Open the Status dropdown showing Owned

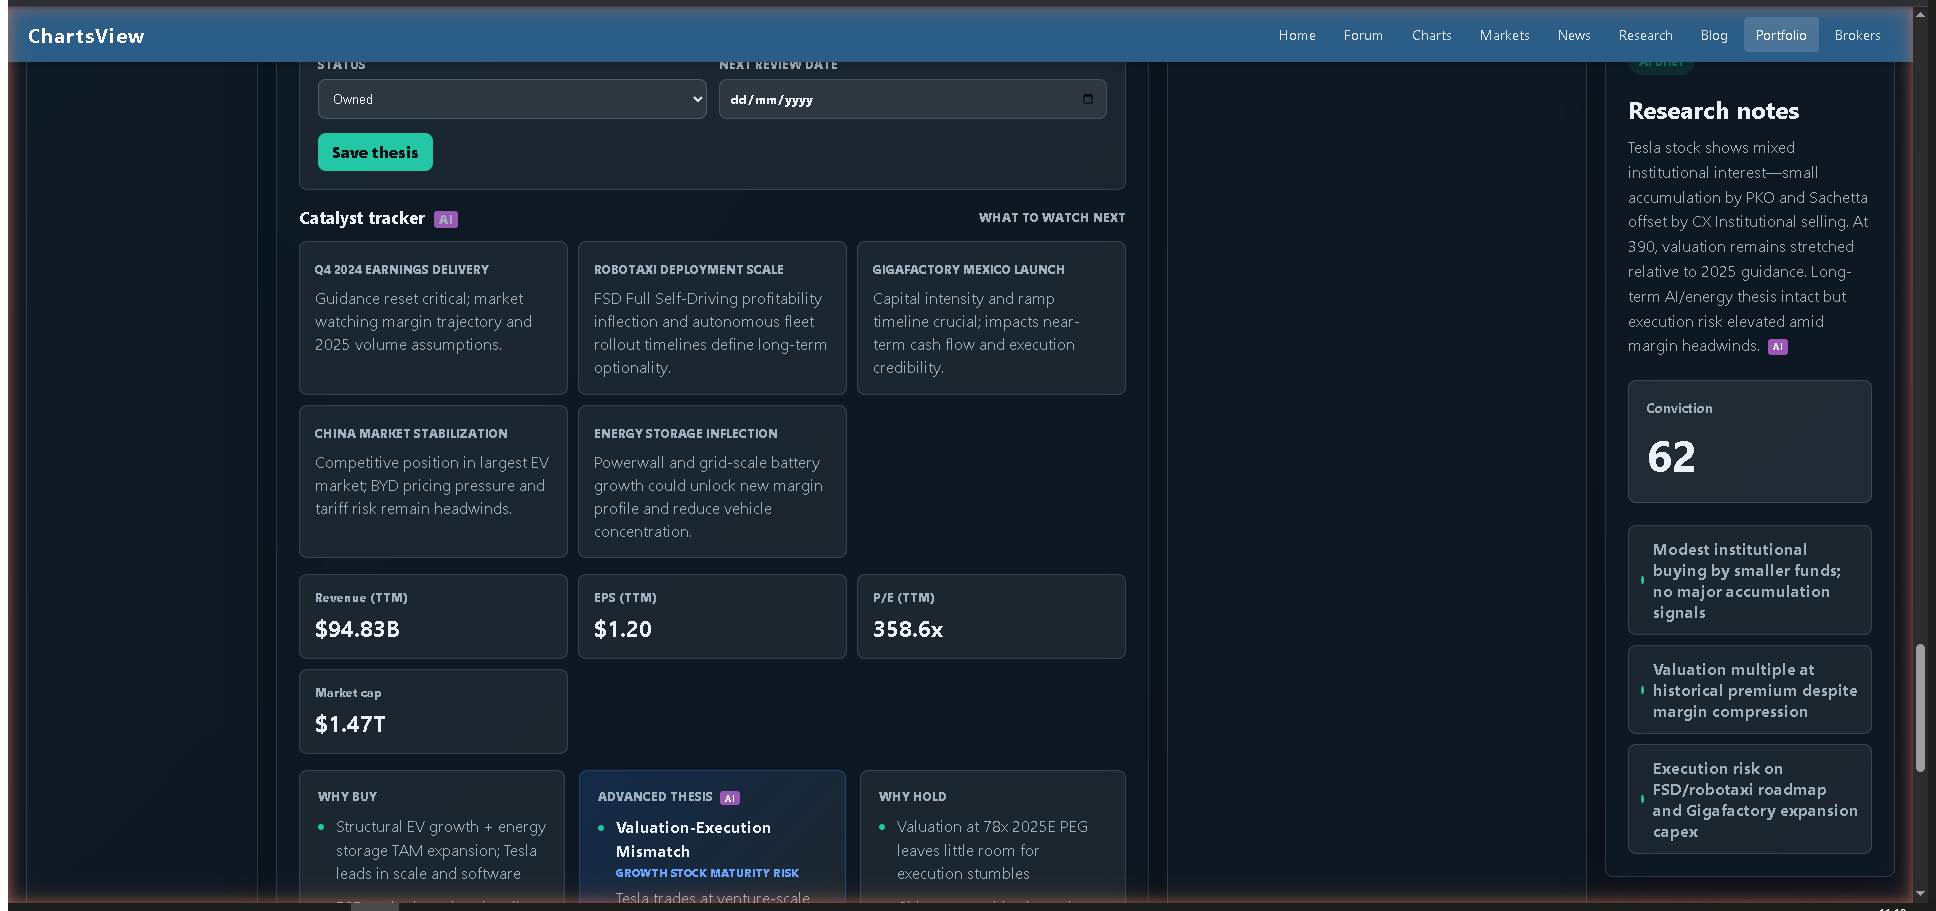pyautogui.click(x=512, y=99)
